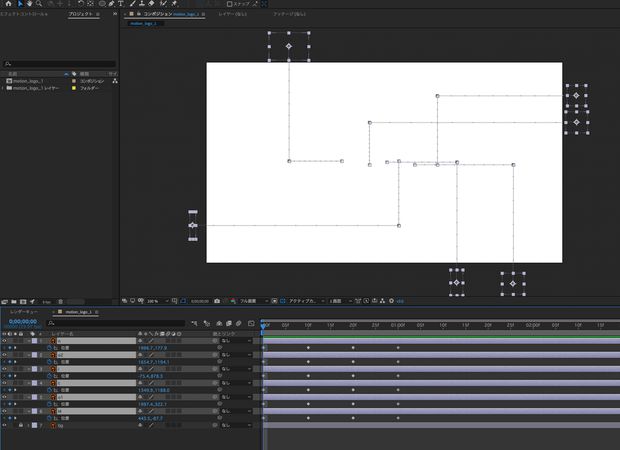This screenshot has height=450, width=620.
Task: Go to the Home screen icon
Action: (8, 3)
